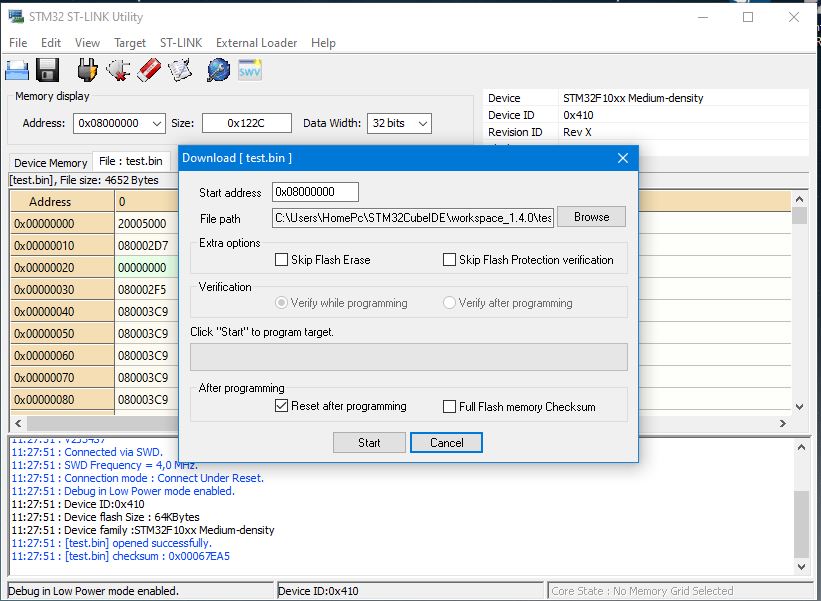The image size is (821, 601).
Task: Click the STM32 ST-LINK Utility app icon
Action: tap(16, 17)
